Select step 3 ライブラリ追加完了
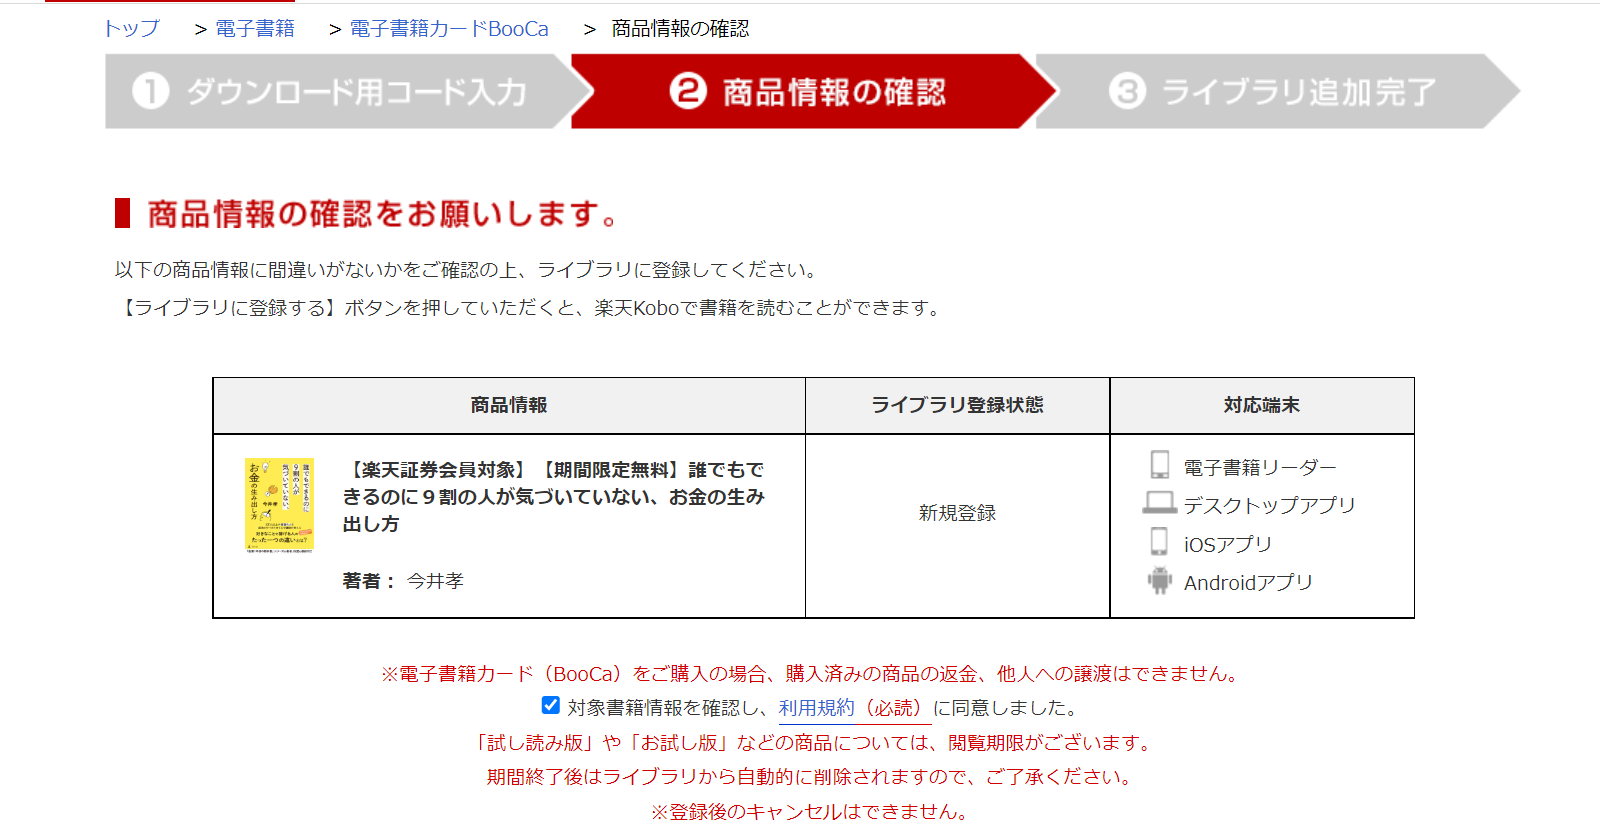Image resolution: width=1600 pixels, height=828 pixels. coord(1277,91)
